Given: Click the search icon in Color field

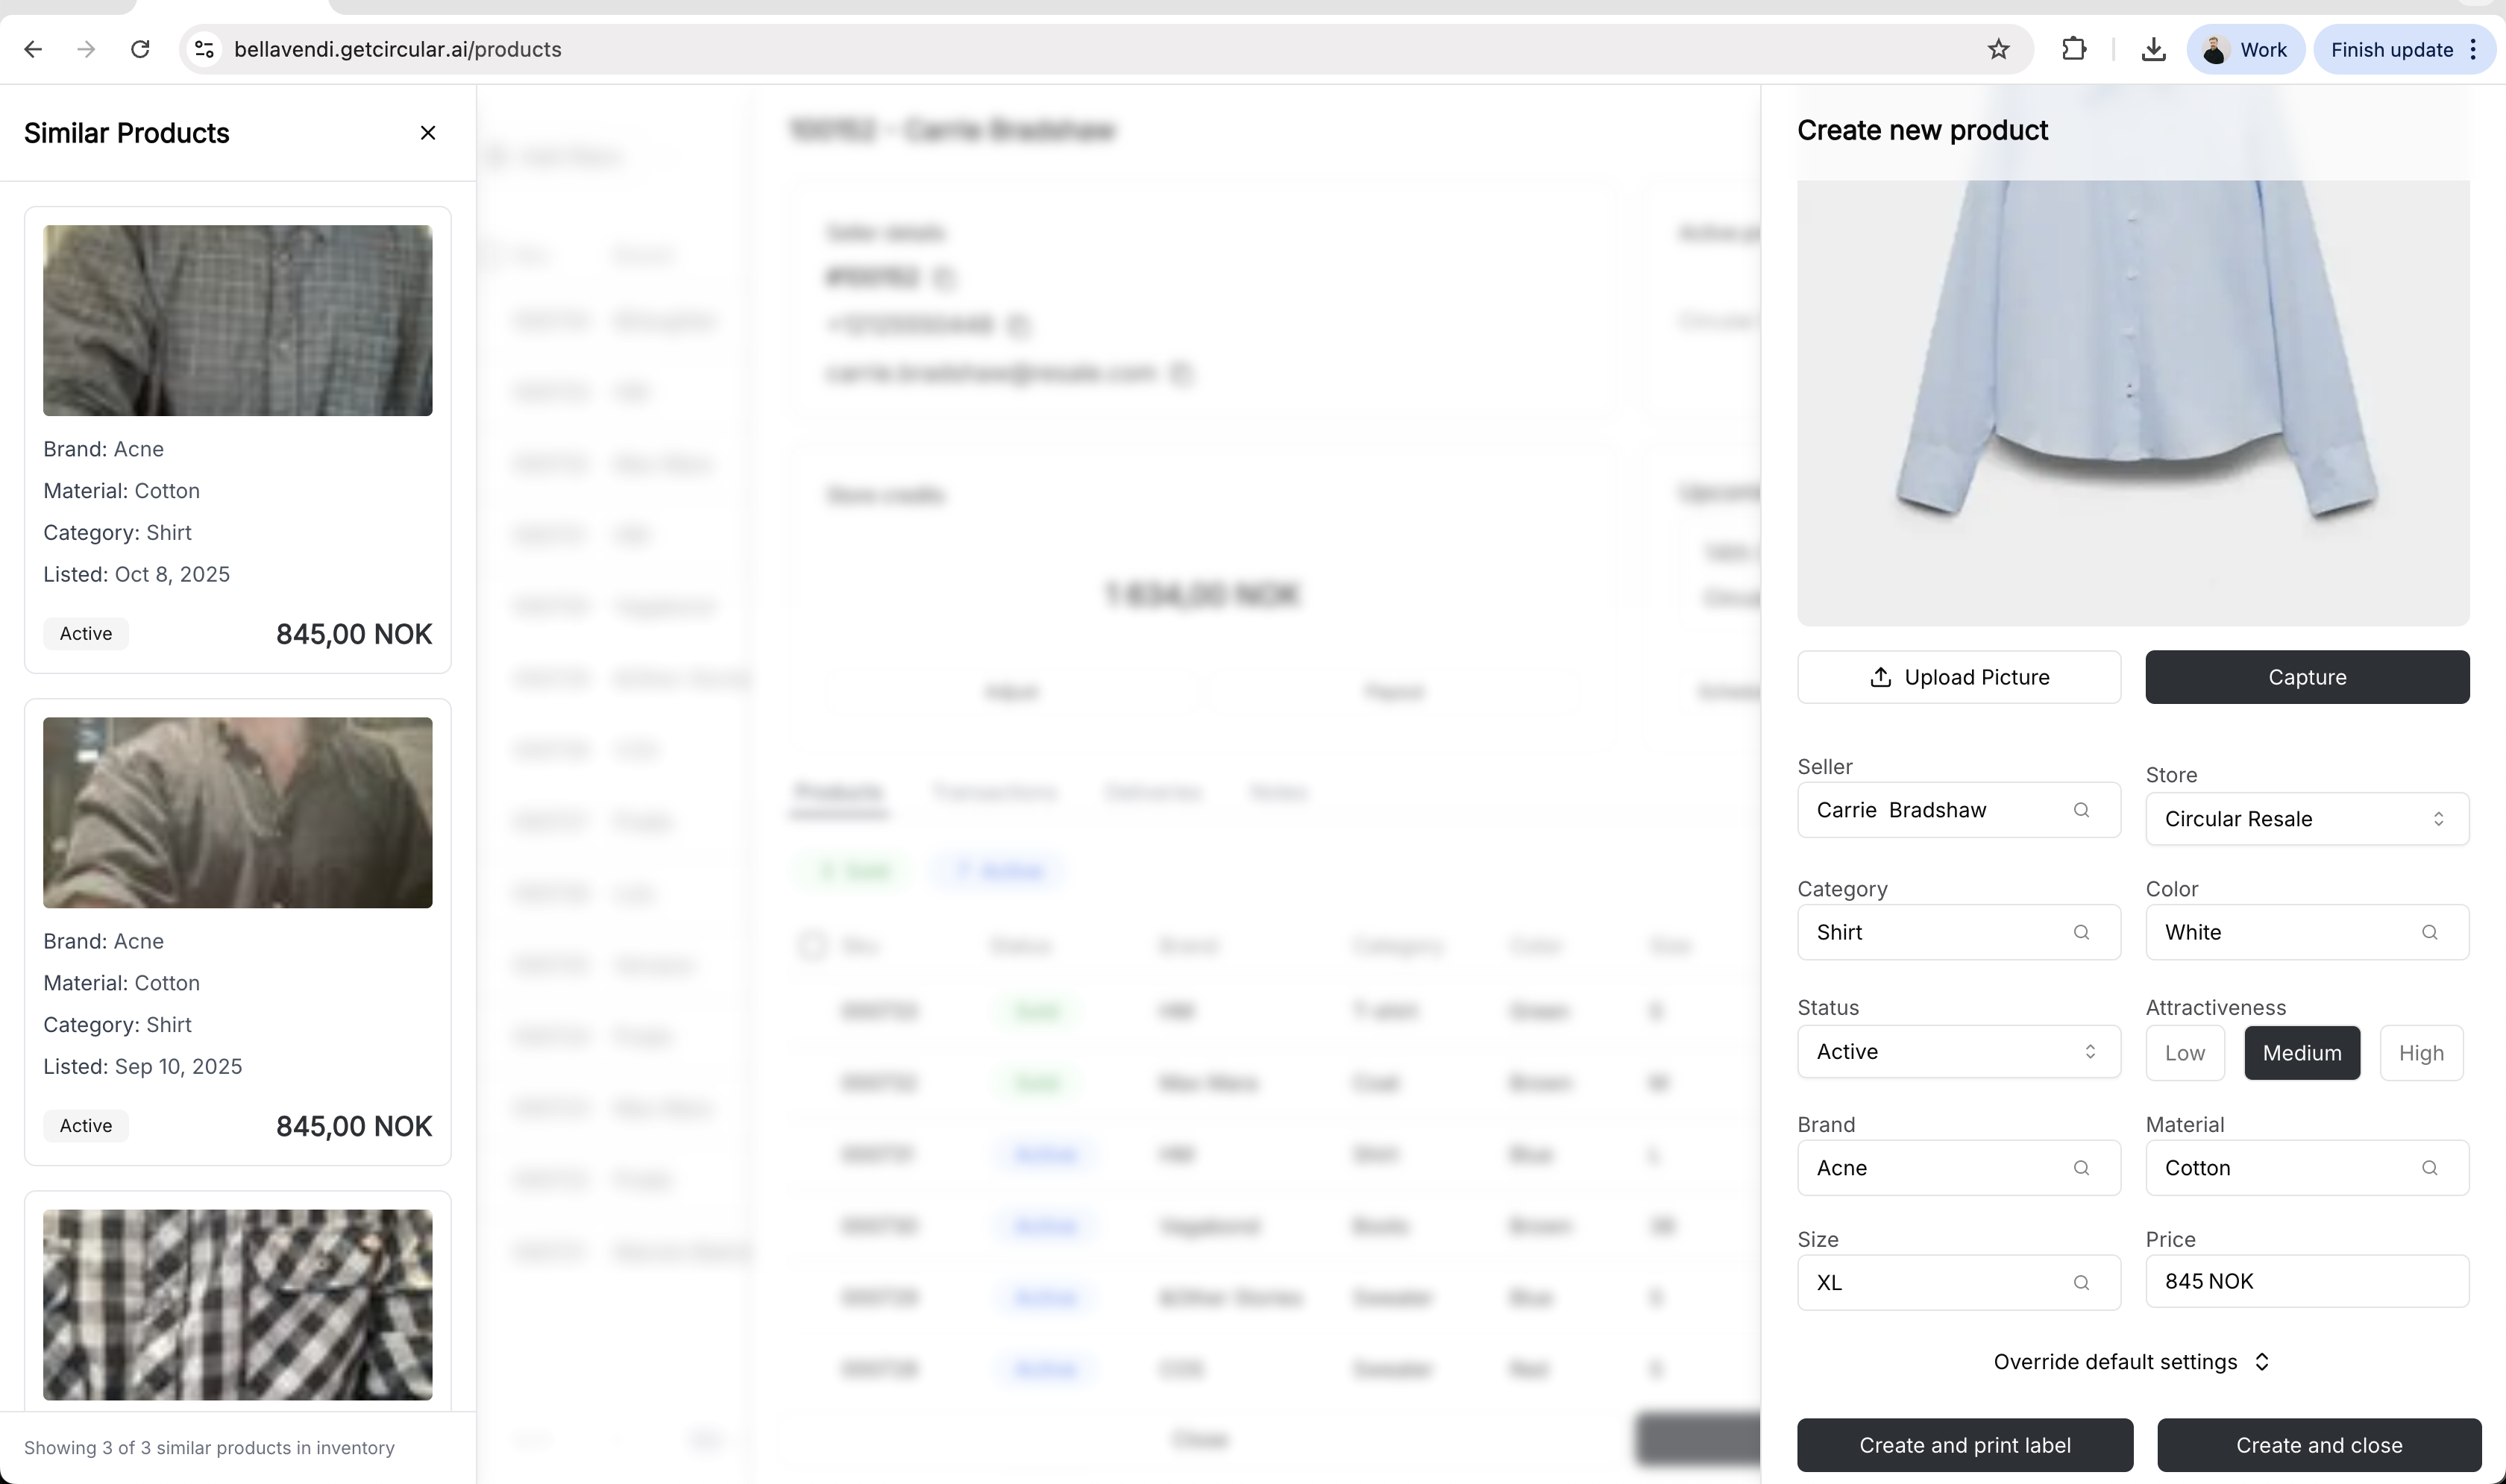Looking at the screenshot, I should 2429,932.
